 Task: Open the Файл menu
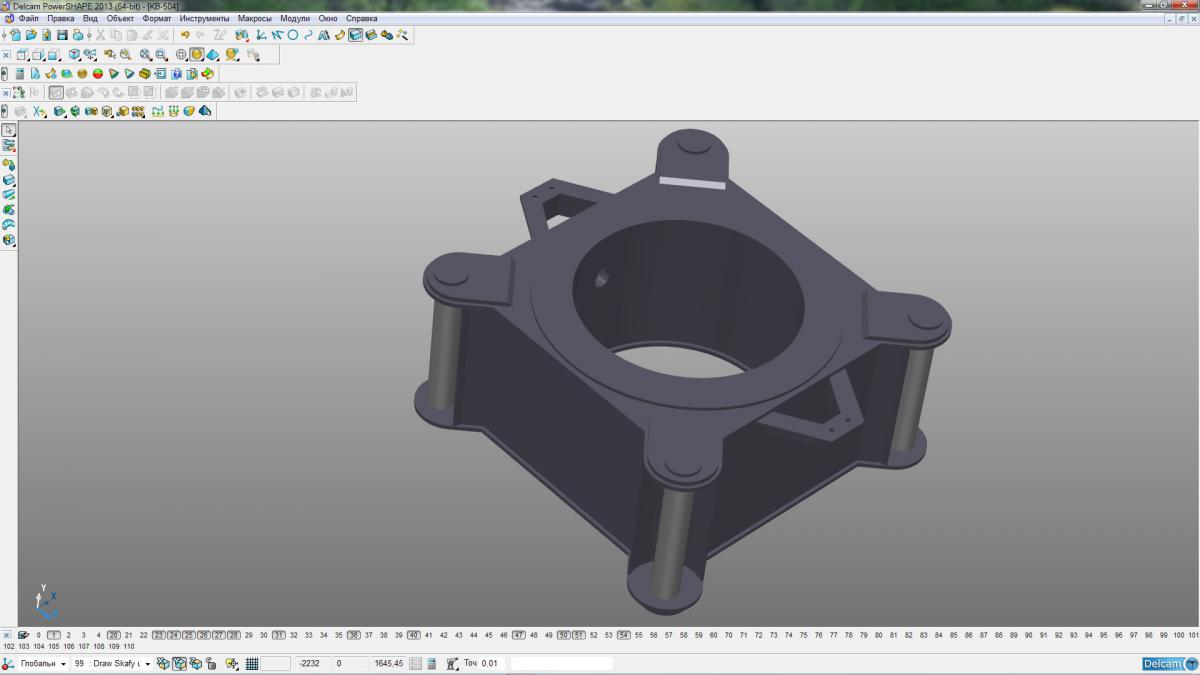point(29,18)
